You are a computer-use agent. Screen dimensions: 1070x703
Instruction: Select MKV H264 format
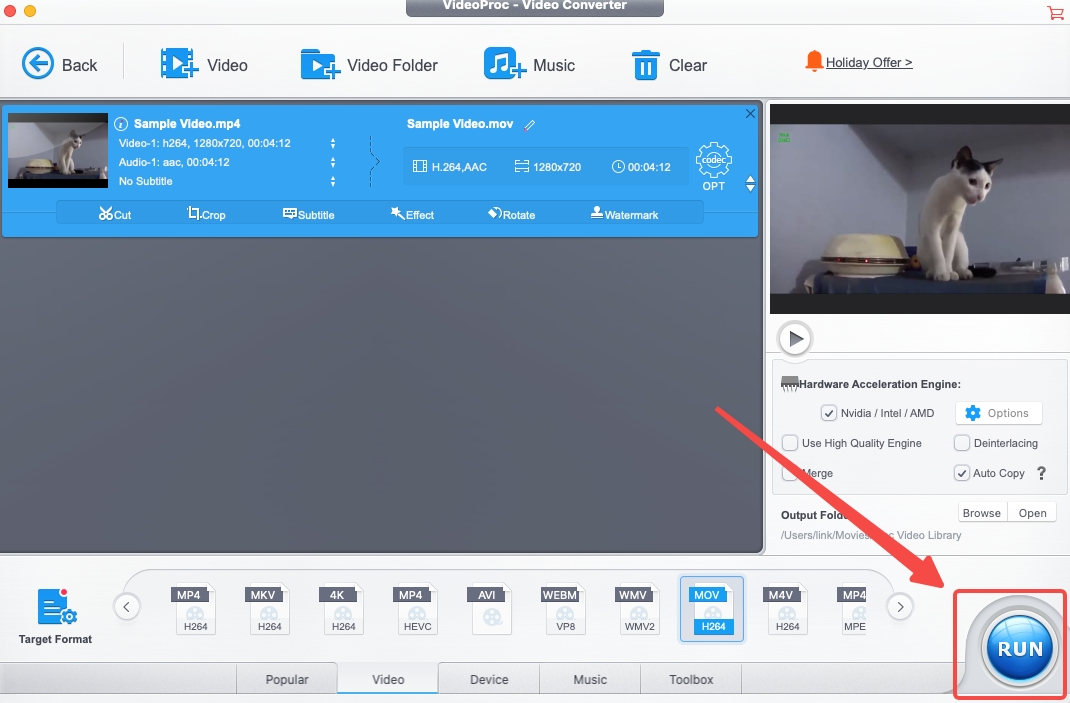[267, 609]
